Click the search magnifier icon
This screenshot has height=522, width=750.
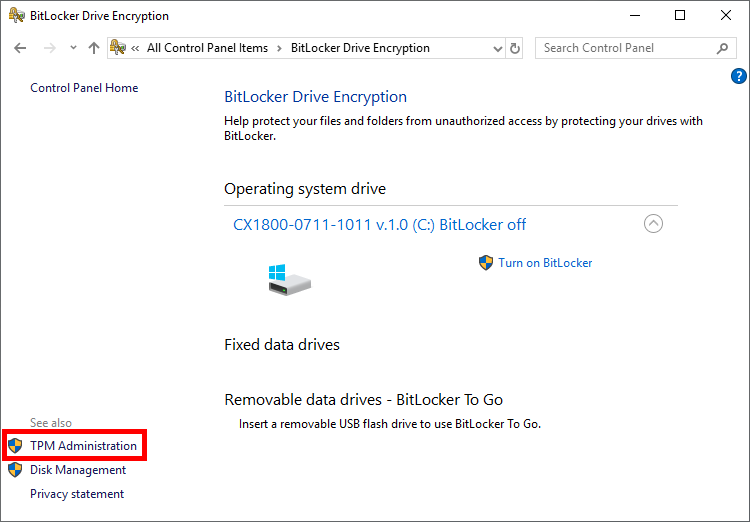(x=722, y=48)
